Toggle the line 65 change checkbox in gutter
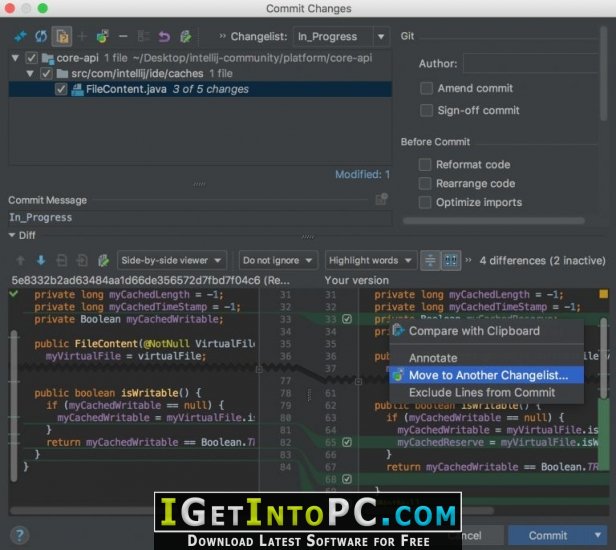The width and height of the screenshot is (616, 550). tap(347, 442)
